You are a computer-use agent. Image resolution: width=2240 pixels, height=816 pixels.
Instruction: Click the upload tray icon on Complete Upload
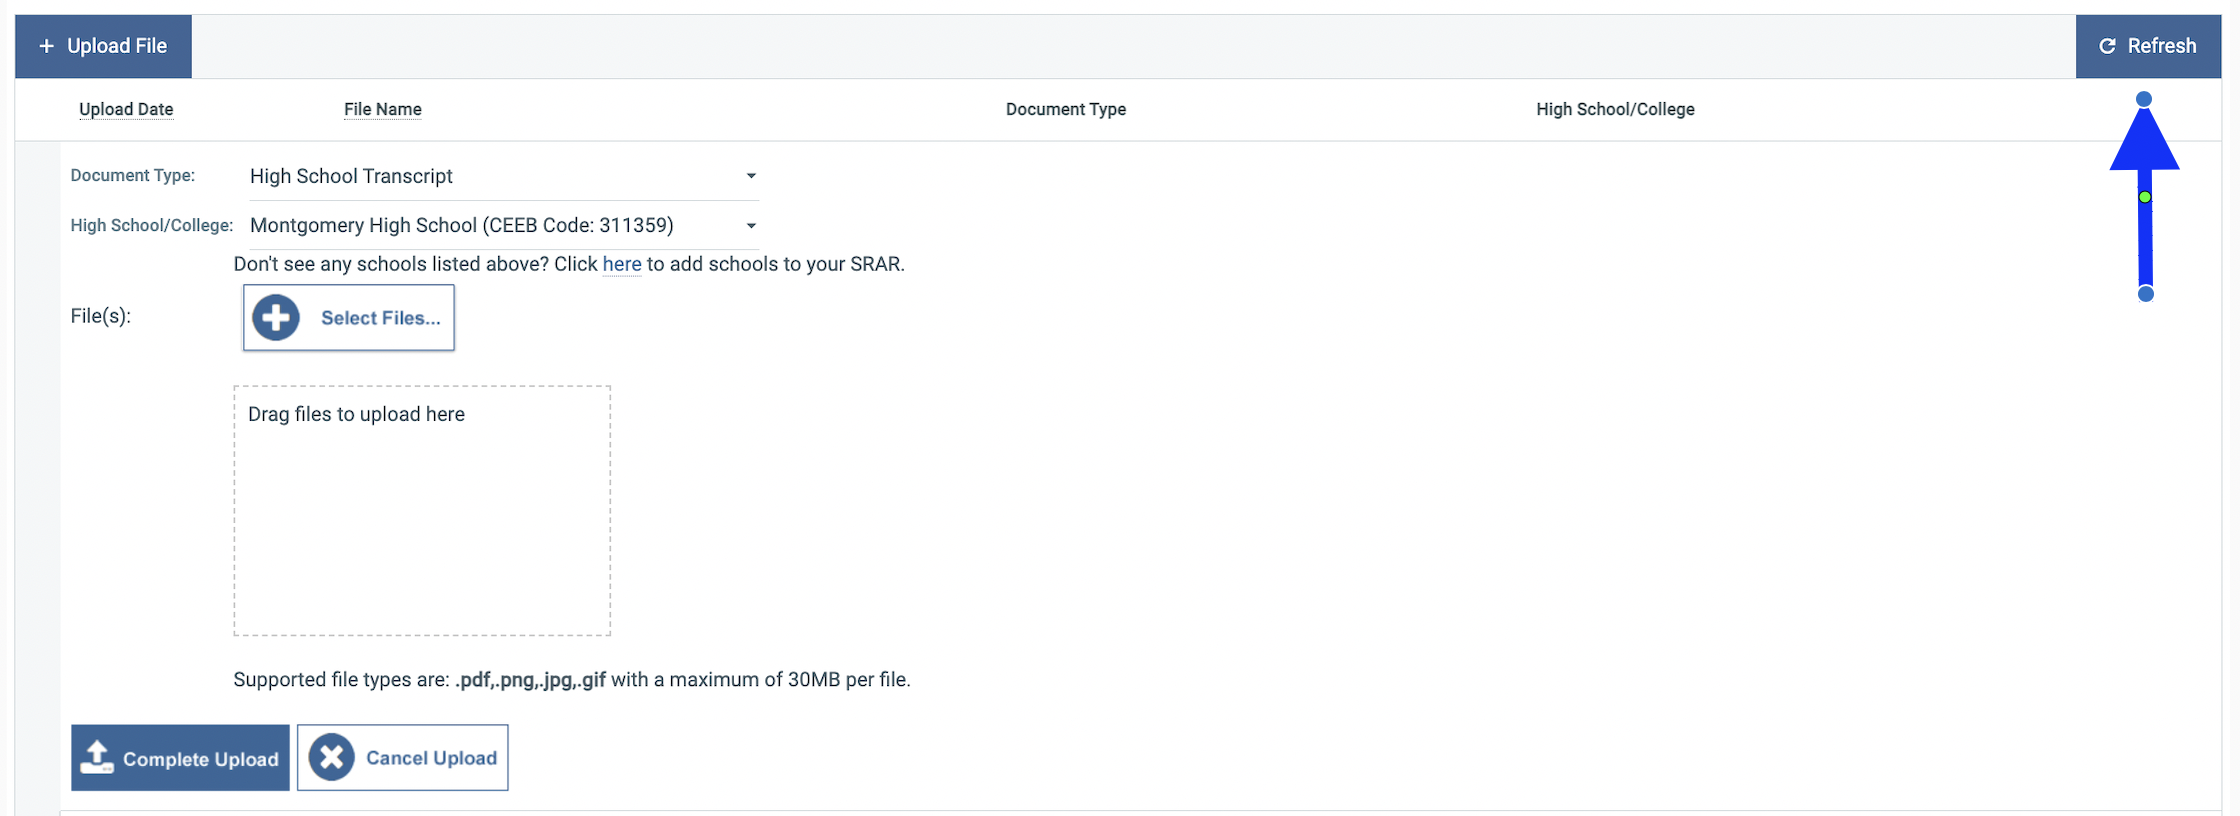97,757
